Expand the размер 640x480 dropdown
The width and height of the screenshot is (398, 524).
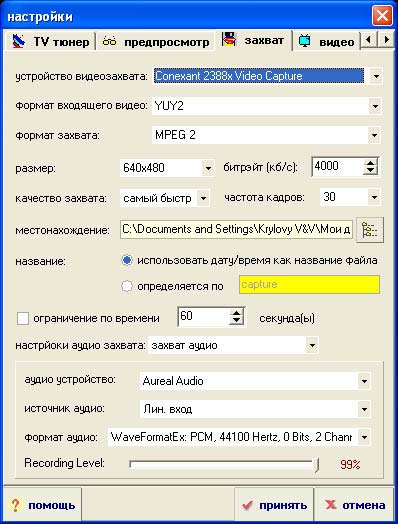point(208,168)
